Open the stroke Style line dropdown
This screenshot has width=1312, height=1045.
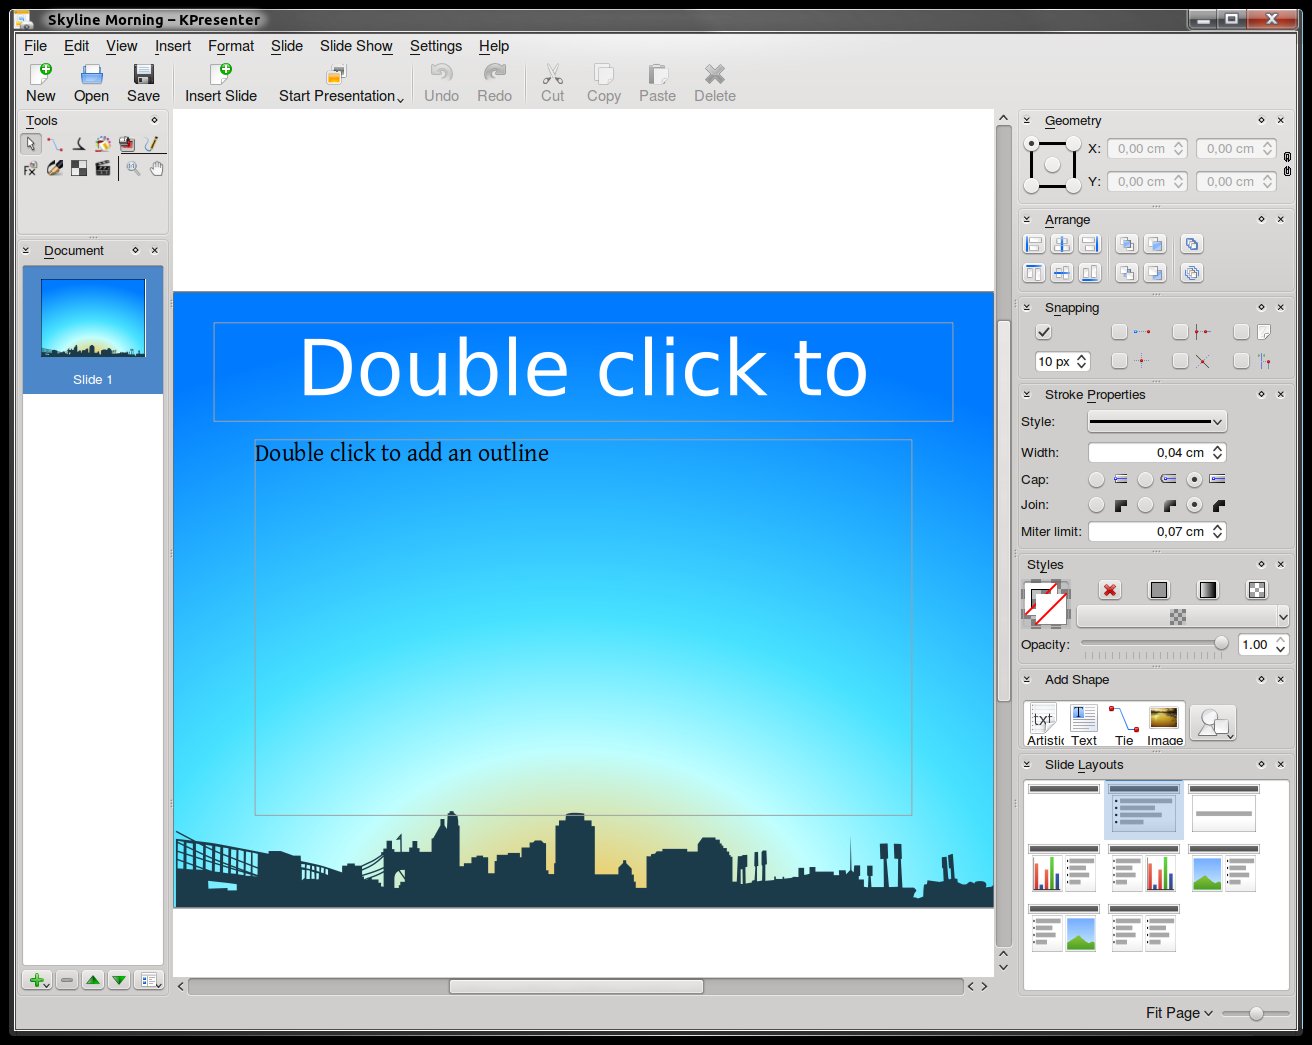coord(1157,422)
